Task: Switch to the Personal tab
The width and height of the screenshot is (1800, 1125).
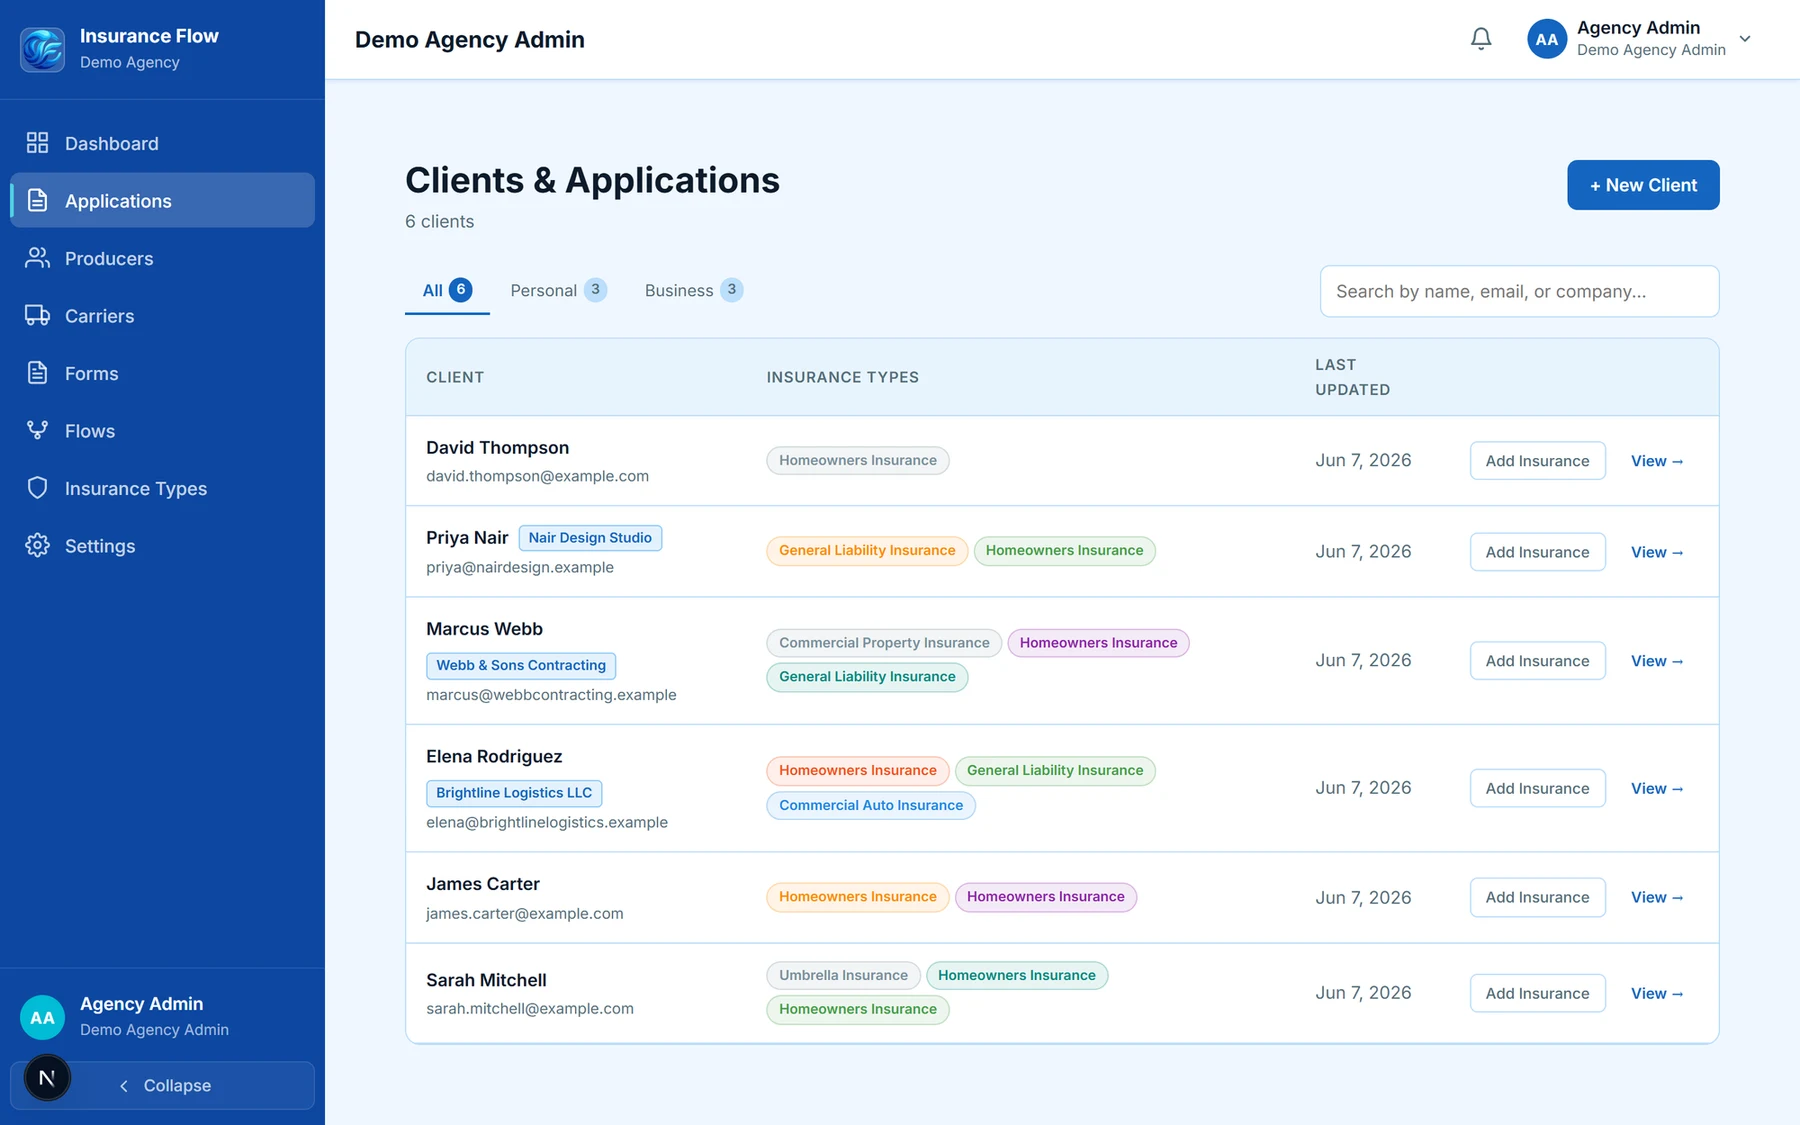Action: [558, 290]
